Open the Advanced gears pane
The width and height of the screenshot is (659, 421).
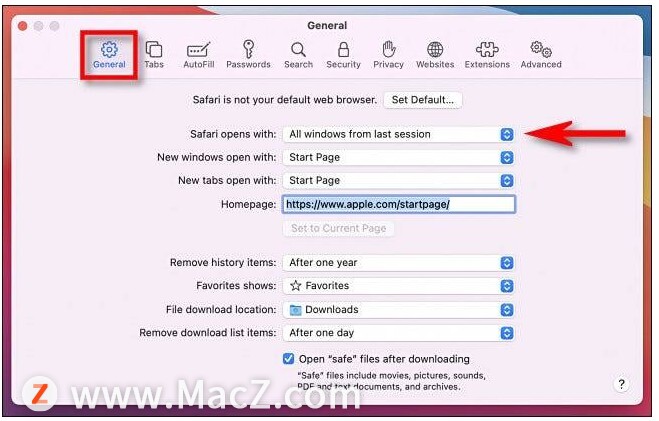click(x=541, y=55)
